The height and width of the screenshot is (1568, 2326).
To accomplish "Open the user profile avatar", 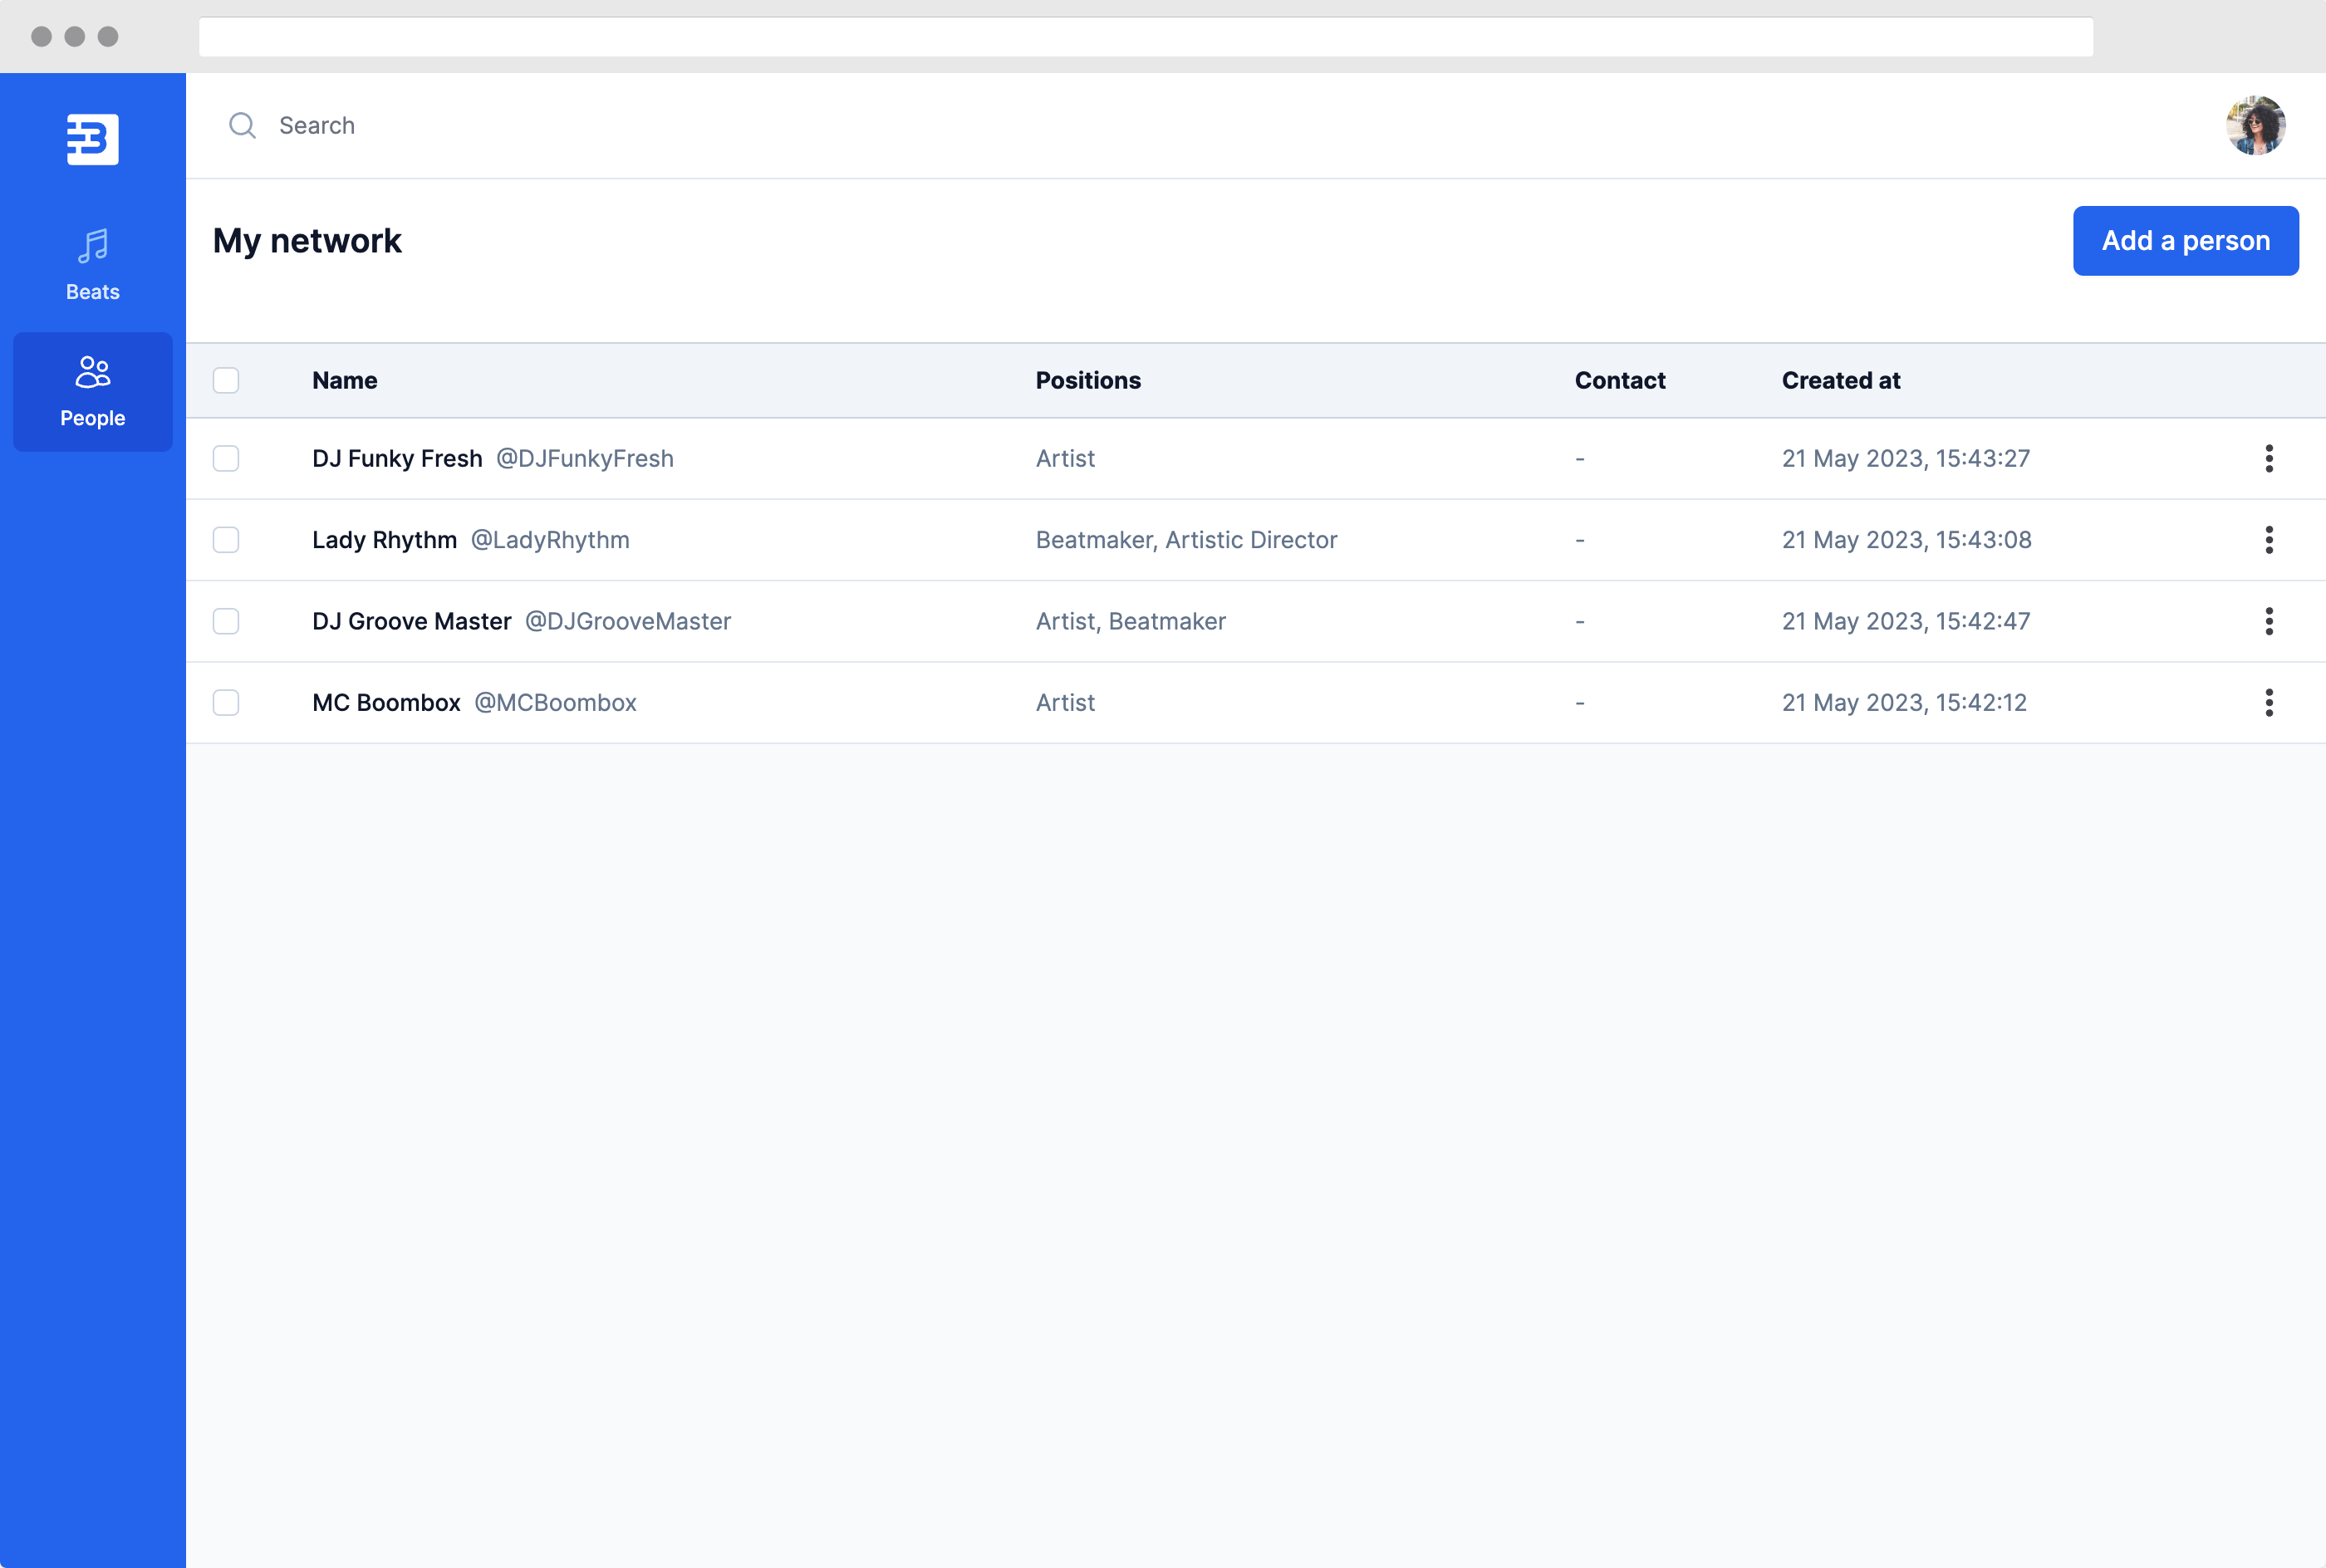I will click(x=2255, y=125).
